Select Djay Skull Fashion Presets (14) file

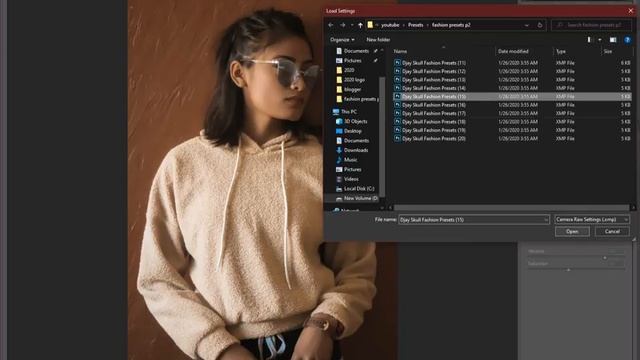click(x=512, y=88)
